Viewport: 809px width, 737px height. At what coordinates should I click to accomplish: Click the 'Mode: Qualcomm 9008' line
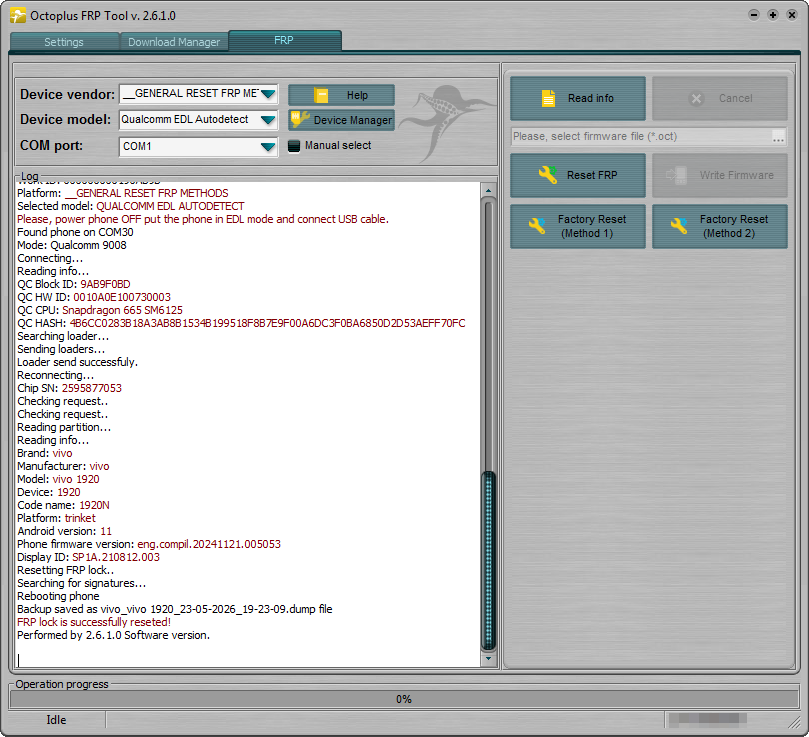click(x=72, y=245)
